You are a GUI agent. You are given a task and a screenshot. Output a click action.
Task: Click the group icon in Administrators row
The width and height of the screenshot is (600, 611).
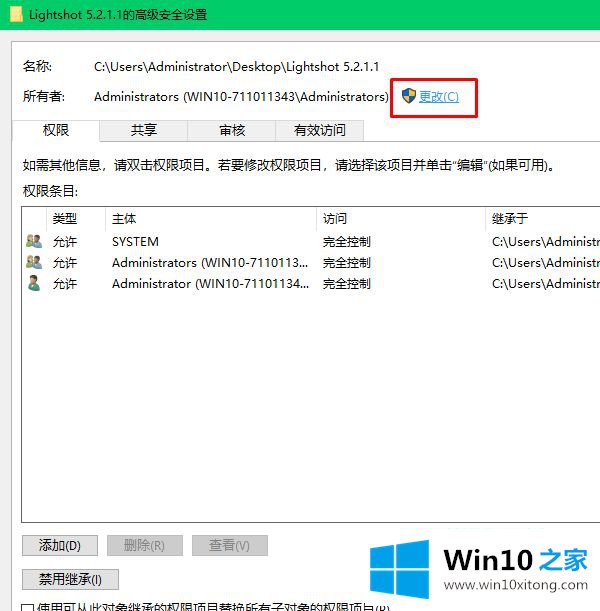pyautogui.click(x=34, y=262)
